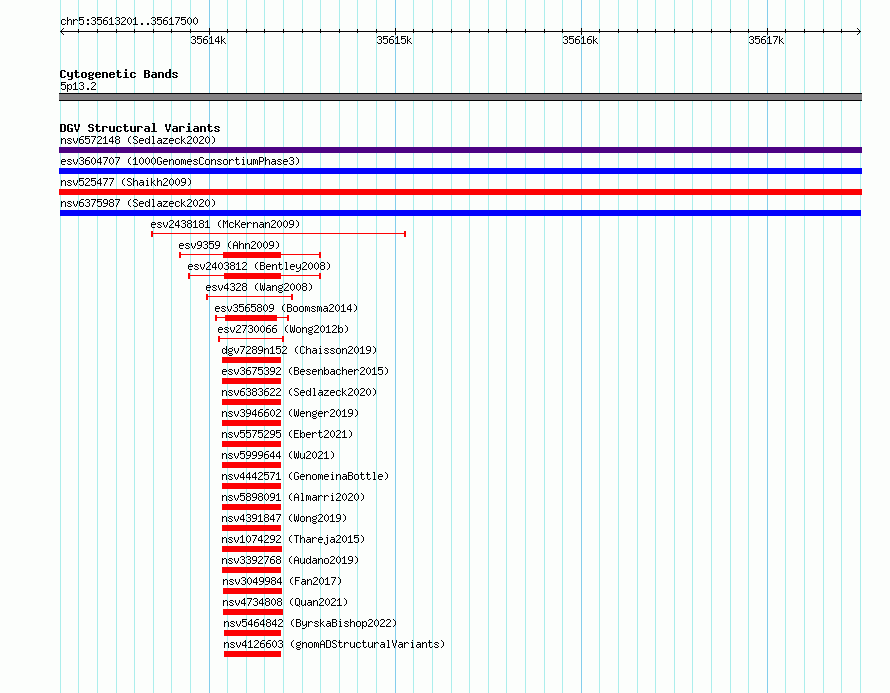The image size is (890, 693).
Task: Open the nsv6383622 (Sedlazeck2020) variant label
Action: 299,392
